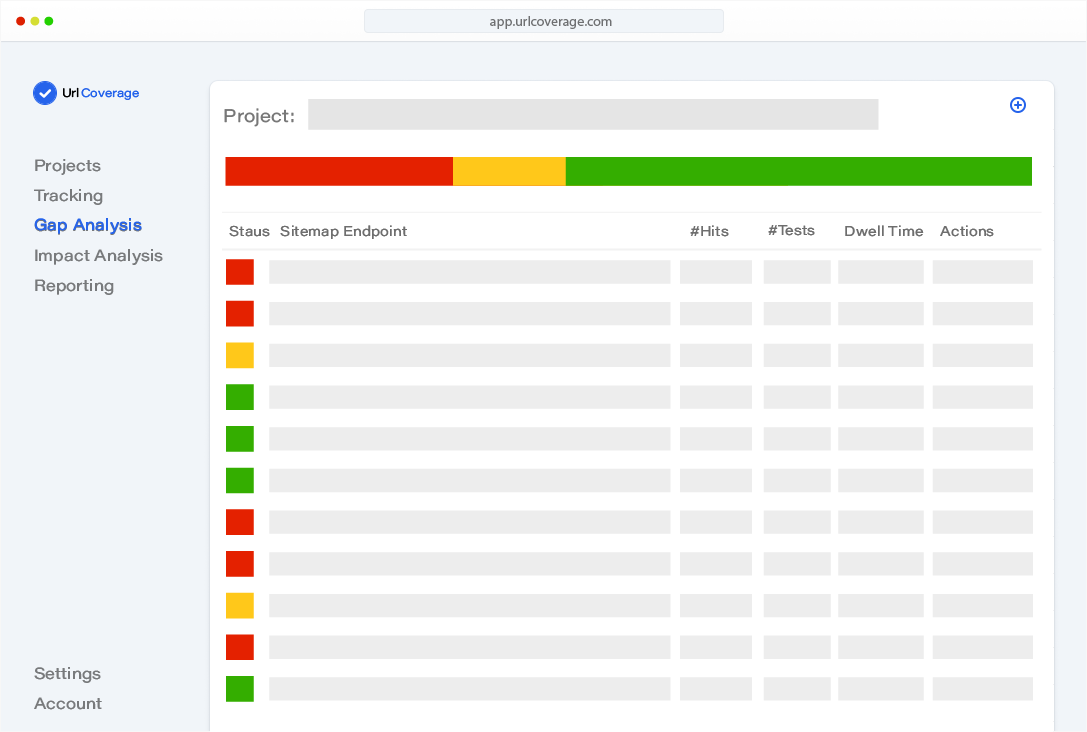The height and width of the screenshot is (732, 1087).
Task: Click the Project name input field
Action: [592, 115]
